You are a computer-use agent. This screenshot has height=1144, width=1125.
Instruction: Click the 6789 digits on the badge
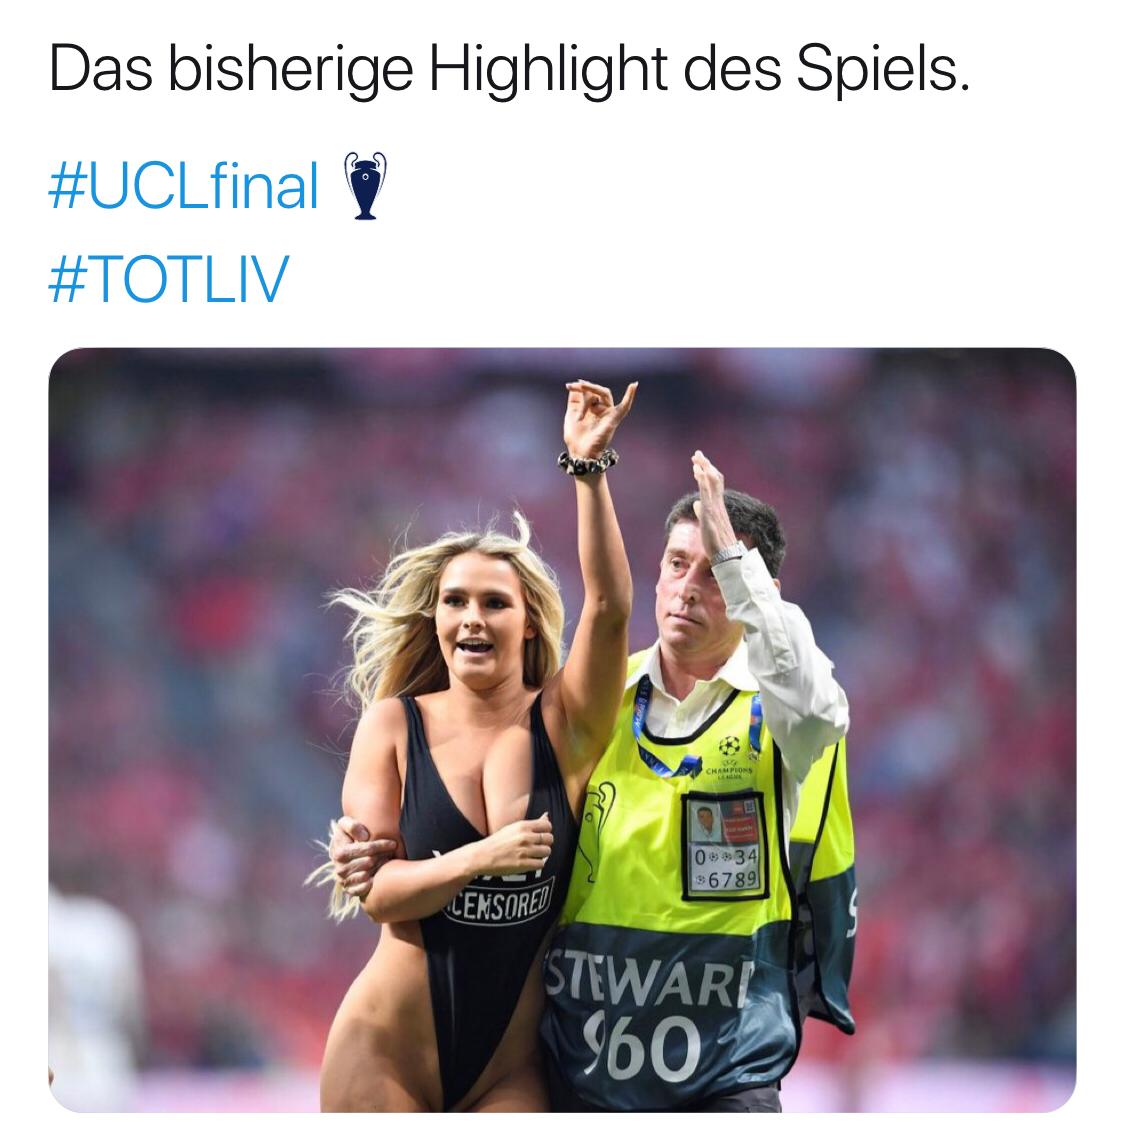click(732, 880)
